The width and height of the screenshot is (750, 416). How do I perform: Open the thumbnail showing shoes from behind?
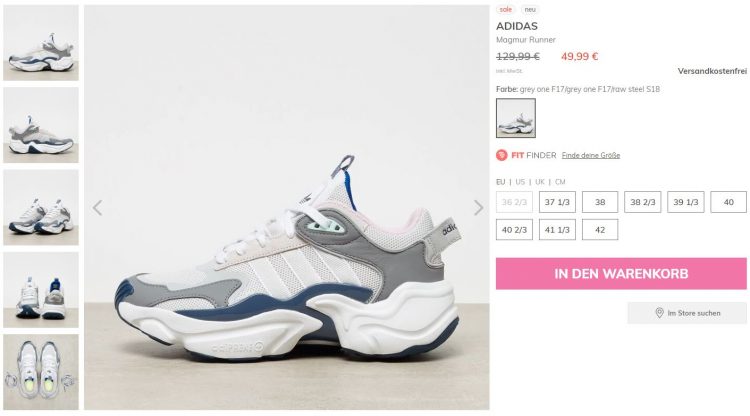pos(41,290)
